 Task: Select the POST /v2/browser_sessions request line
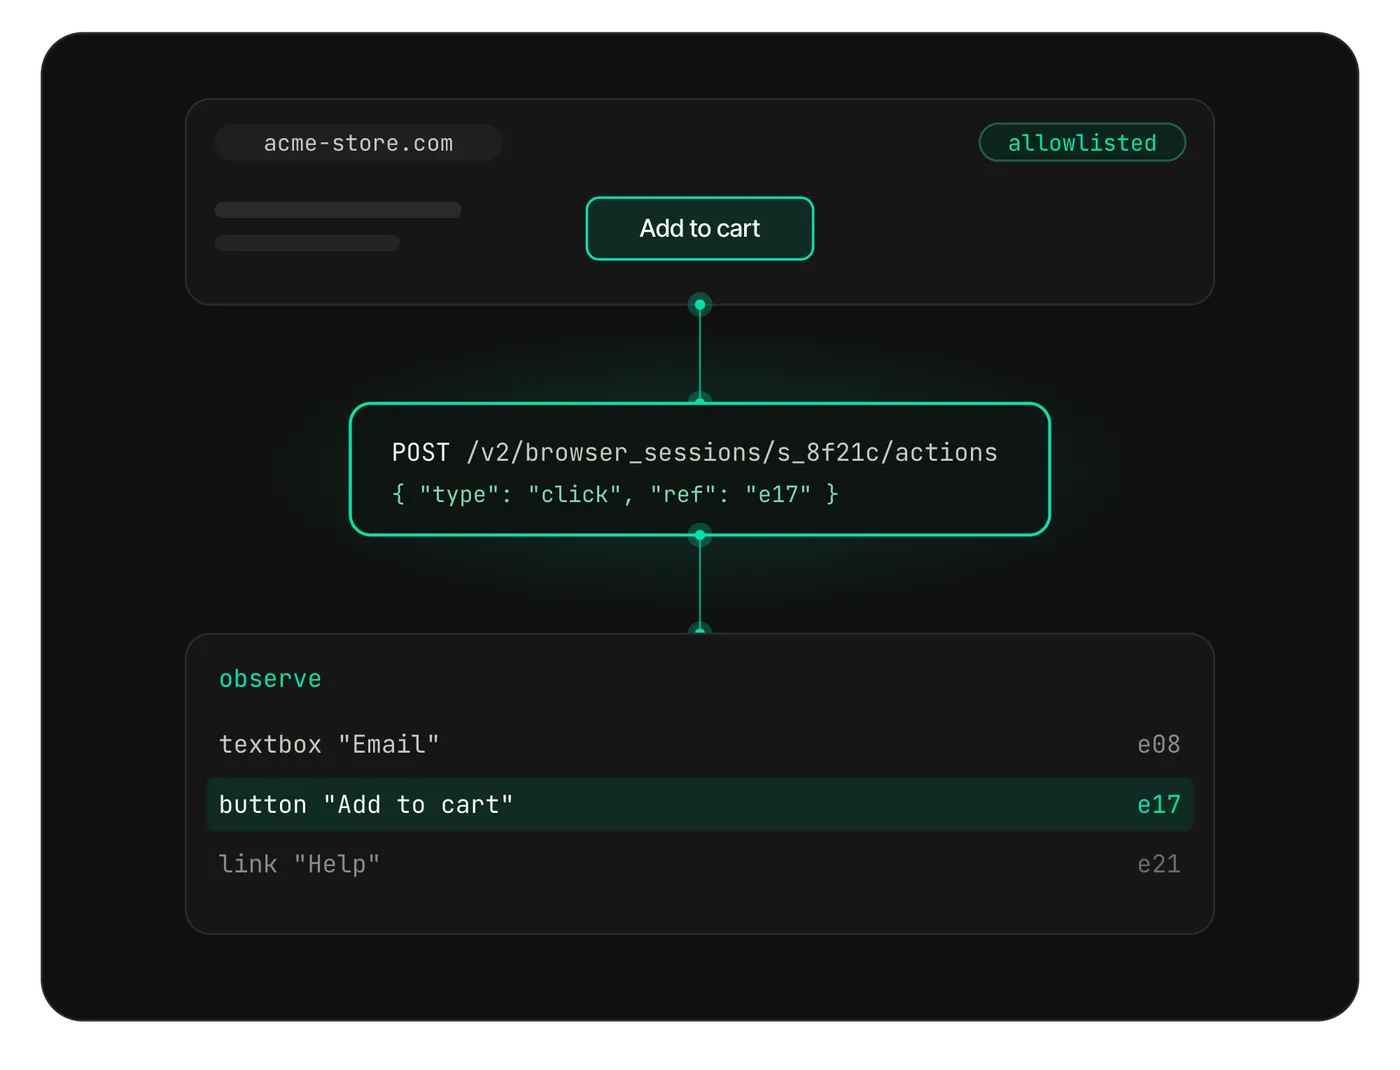click(694, 453)
